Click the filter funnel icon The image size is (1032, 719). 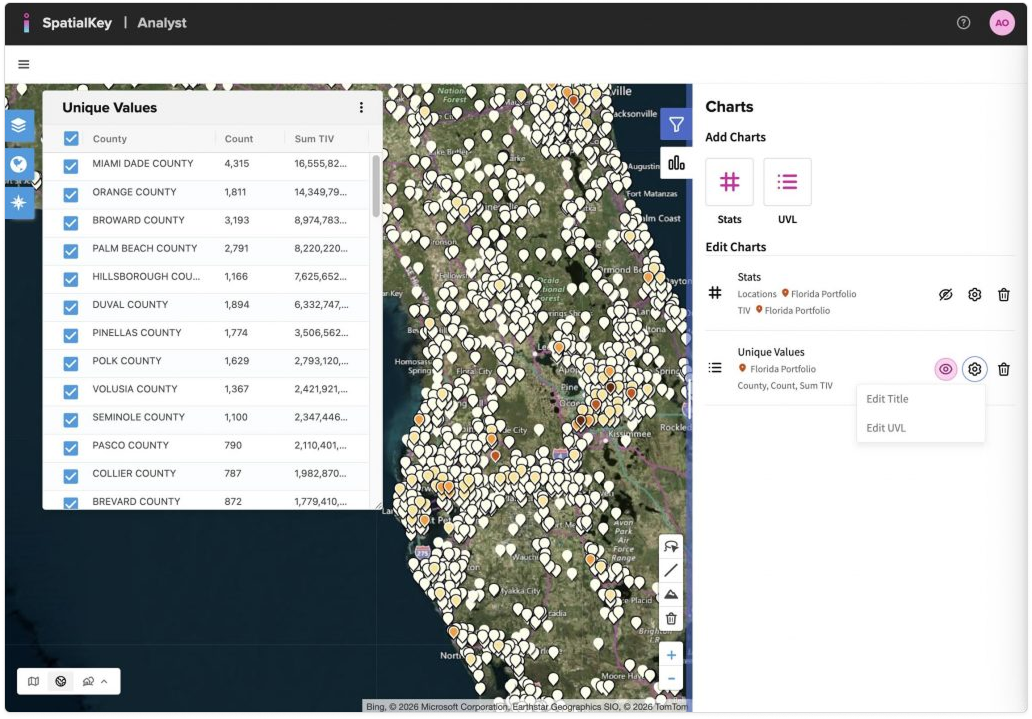tap(676, 124)
